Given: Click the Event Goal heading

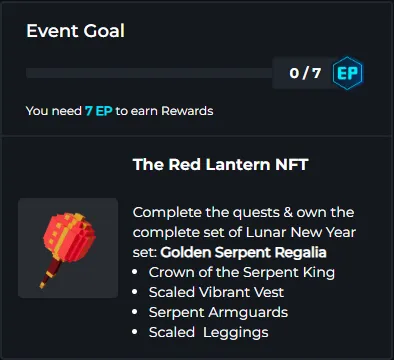Looking at the screenshot, I should pos(75,31).
